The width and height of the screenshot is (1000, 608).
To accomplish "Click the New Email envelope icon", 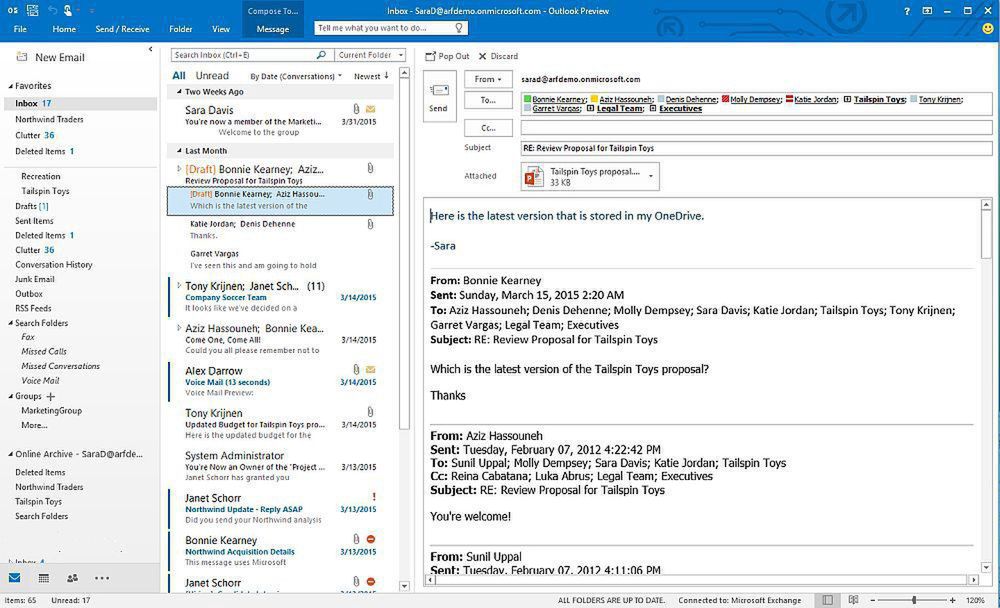I will (x=22, y=57).
